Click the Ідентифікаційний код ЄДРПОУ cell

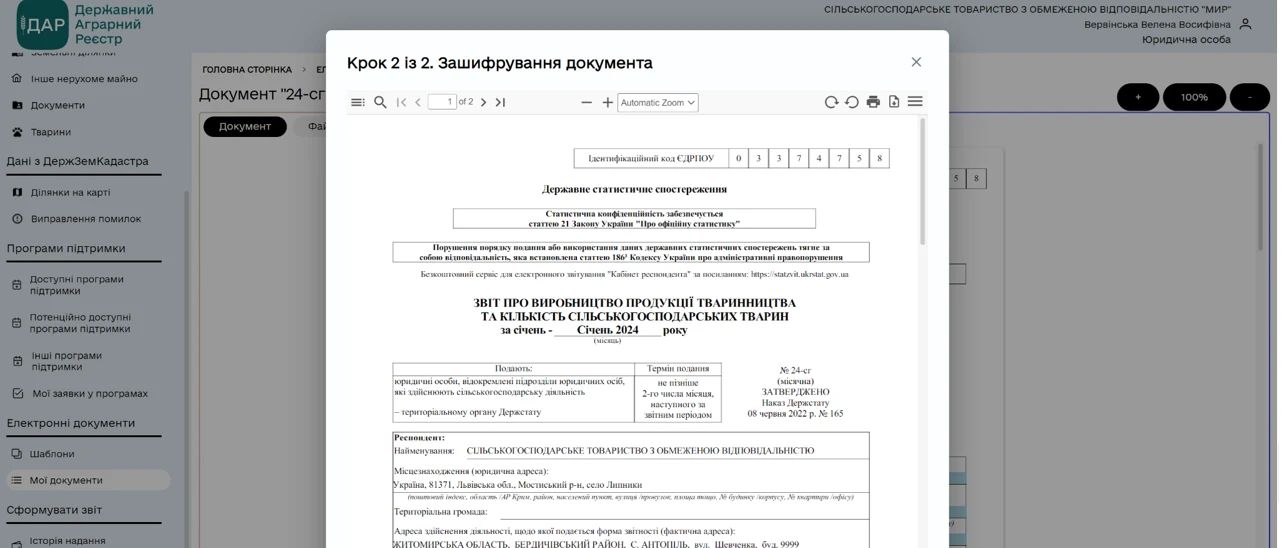point(653,159)
